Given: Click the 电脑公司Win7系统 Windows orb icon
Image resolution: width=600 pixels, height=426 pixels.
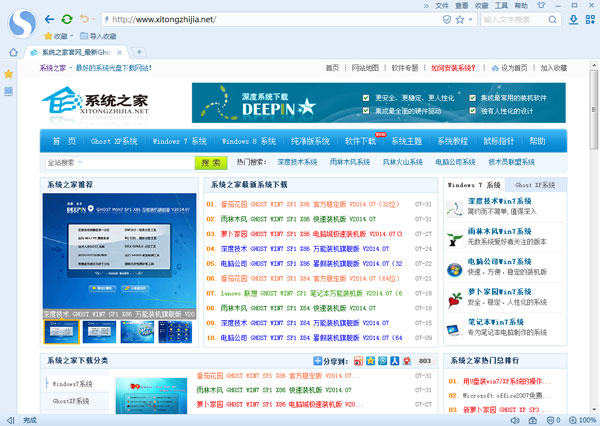Looking at the screenshot, I should [455, 270].
